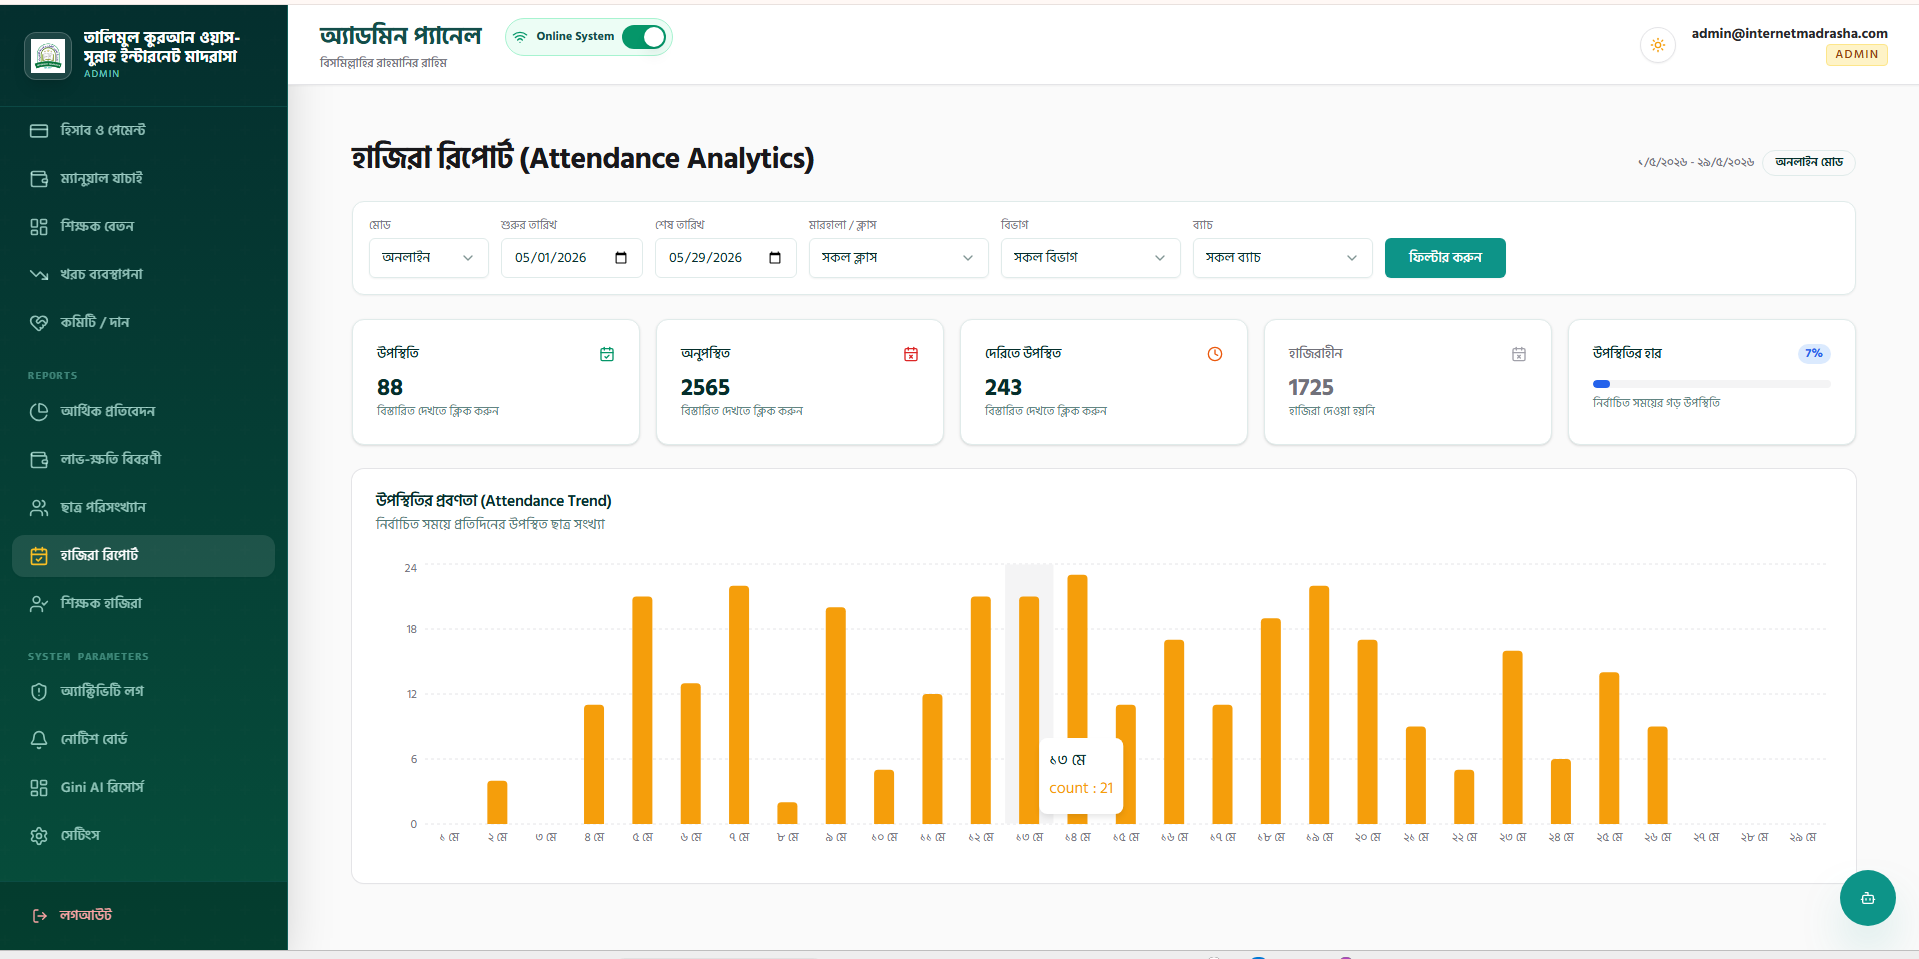Image resolution: width=1919 pixels, height=959 pixels.
Task: Click the bell icon for নোটিশ বোর্ড
Action: (x=39, y=740)
